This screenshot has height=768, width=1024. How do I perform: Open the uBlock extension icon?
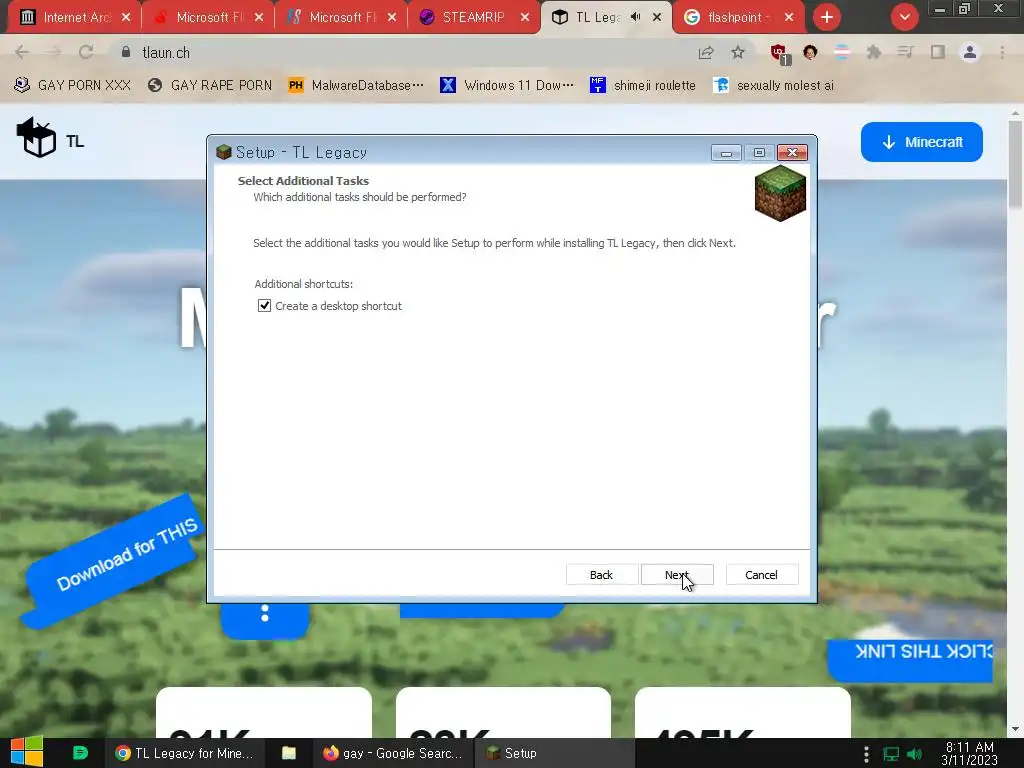(779, 54)
